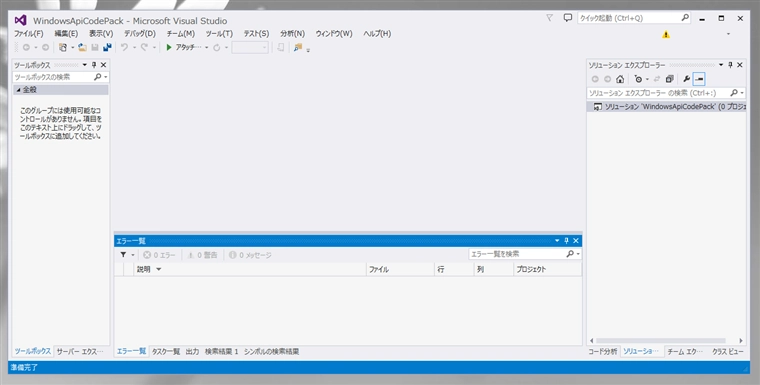Open the 編集(E) menu
The height and width of the screenshot is (385, 760).
coord(66,34)
